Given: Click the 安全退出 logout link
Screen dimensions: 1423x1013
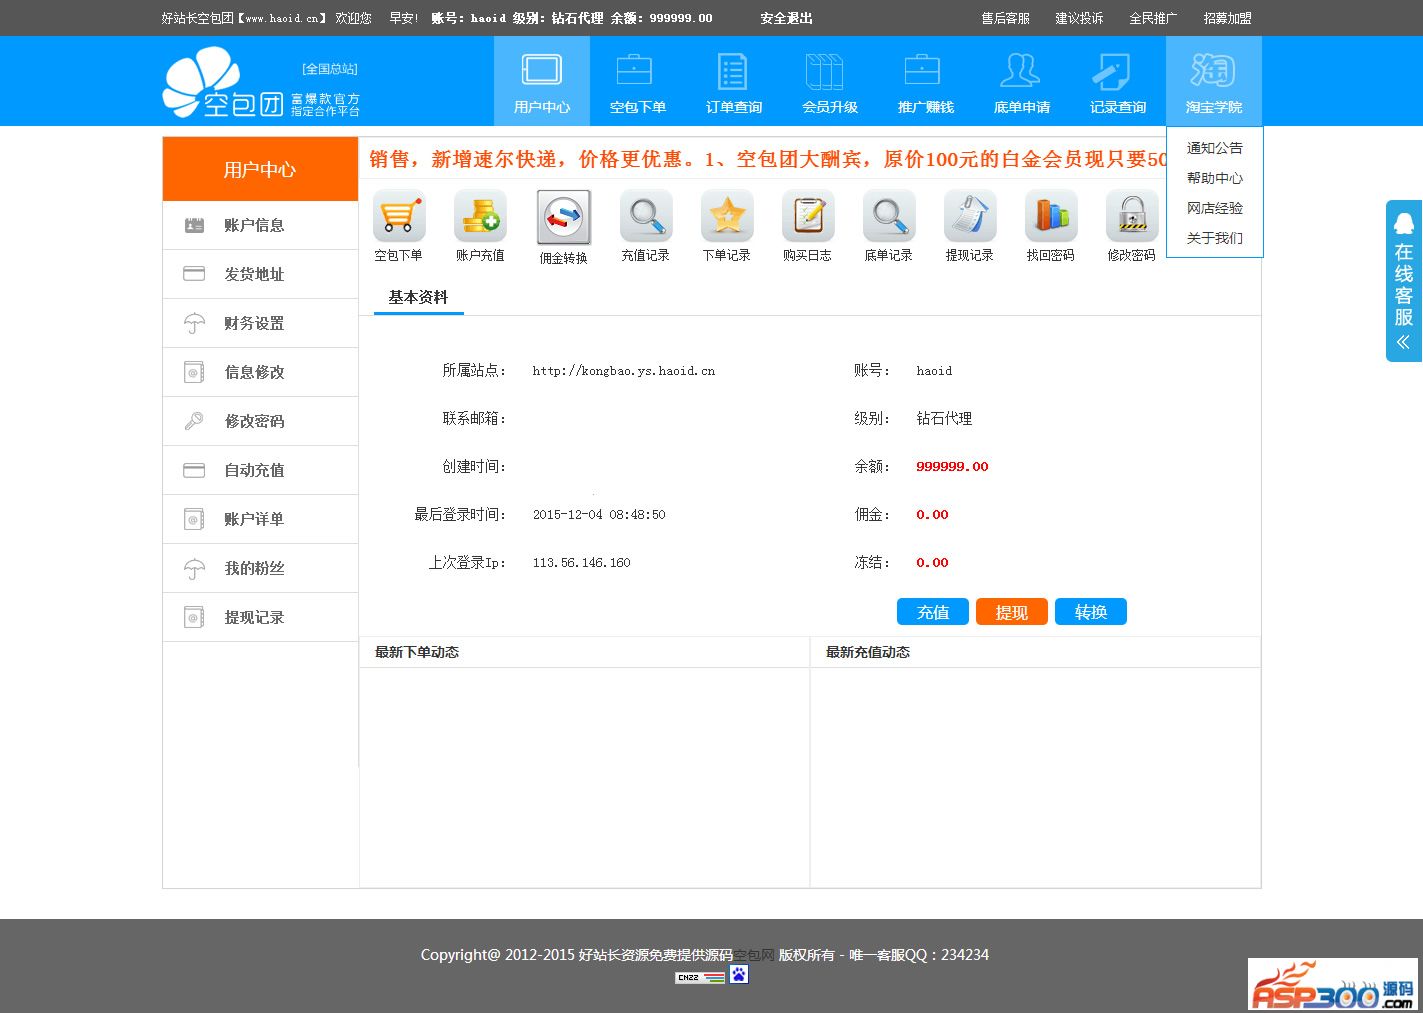Looking at the screenshot, I should pyautogui.click(x=786, y=18).
